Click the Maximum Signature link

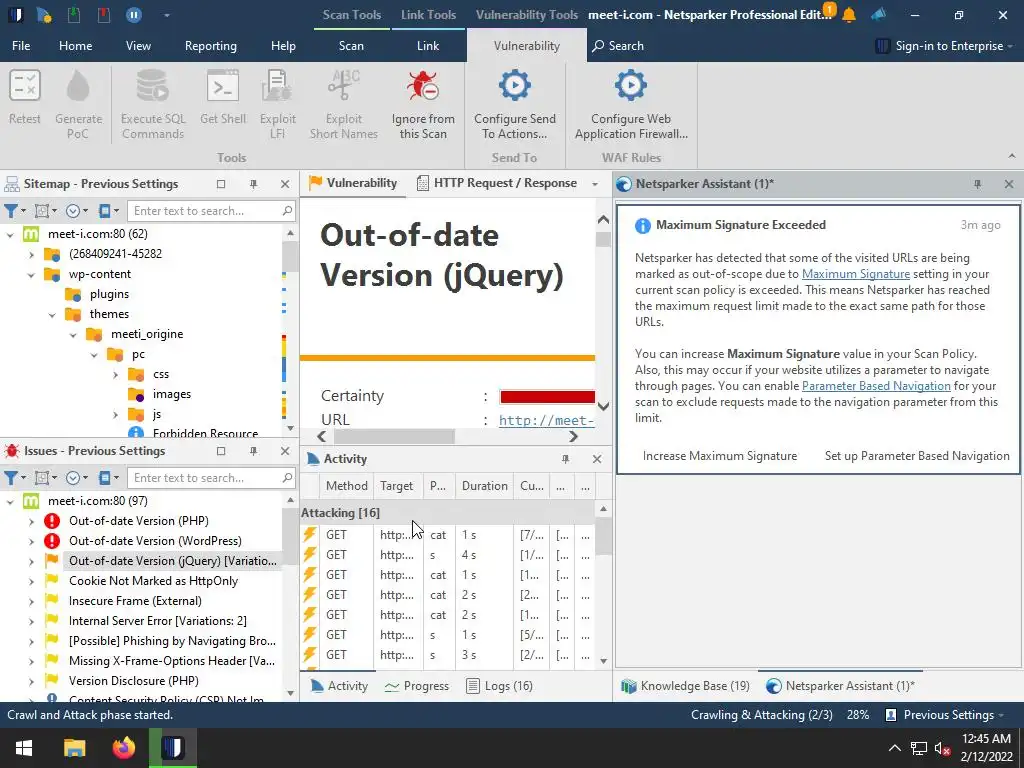[x=856, y=274]
